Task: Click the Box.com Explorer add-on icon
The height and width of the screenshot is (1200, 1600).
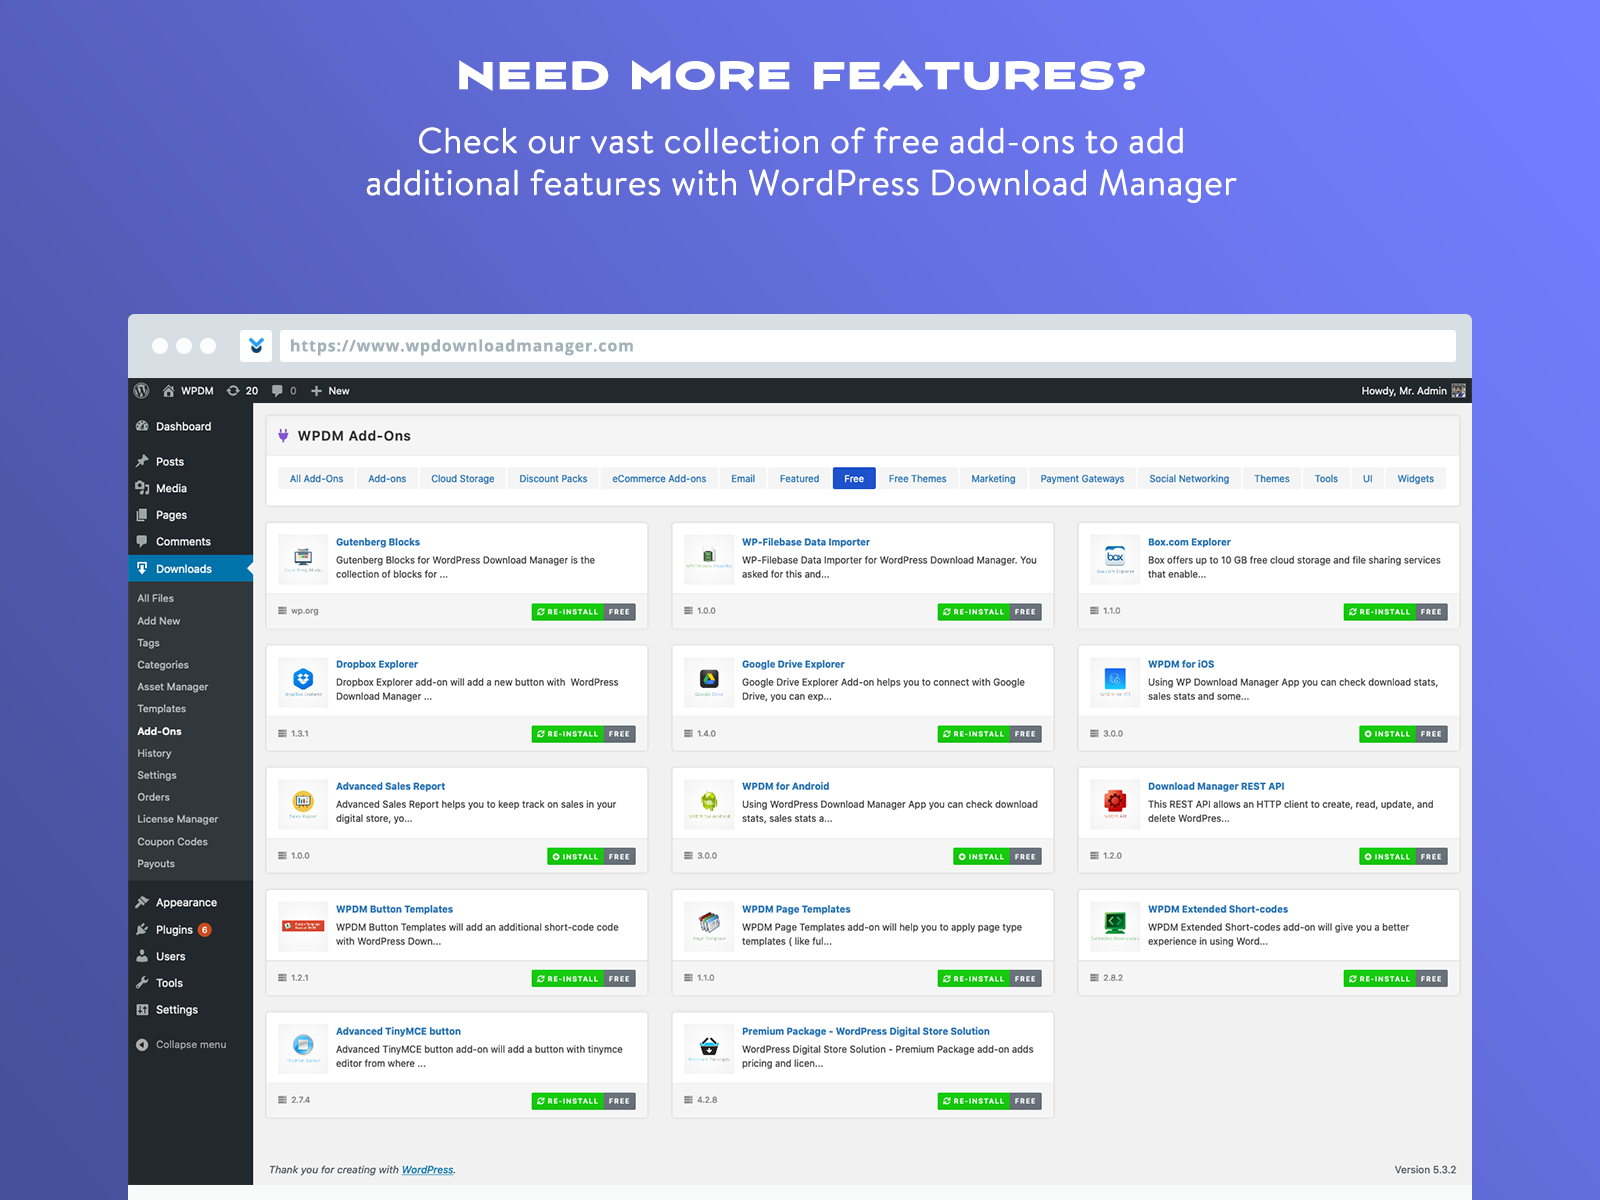Action: pos(1115,559)
